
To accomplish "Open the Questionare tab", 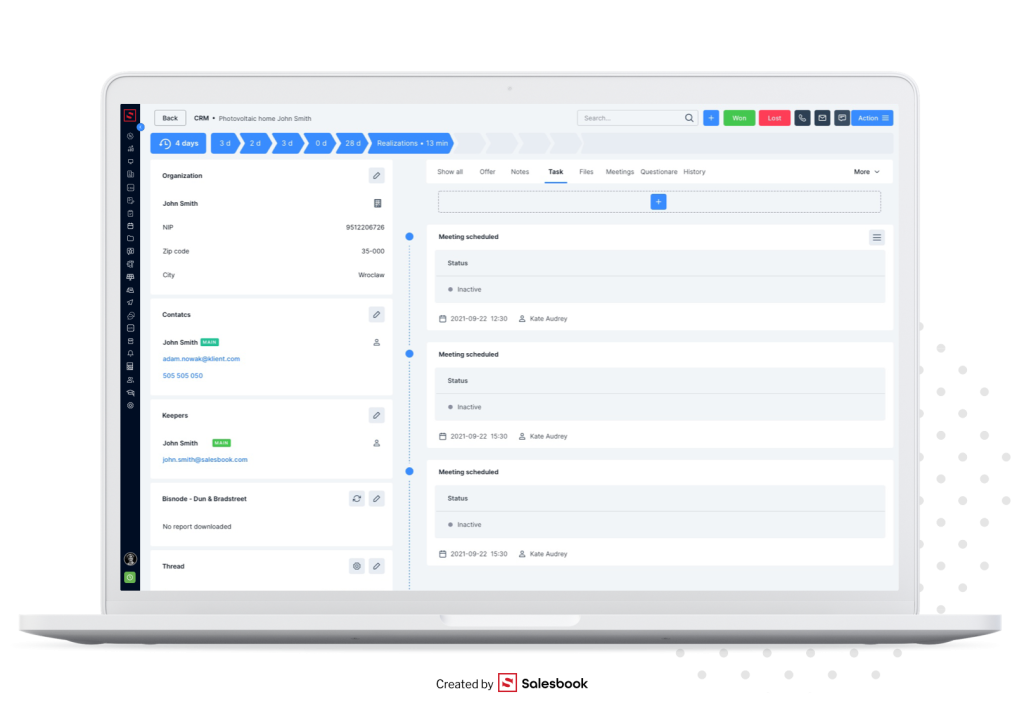I will pos(658,171).
